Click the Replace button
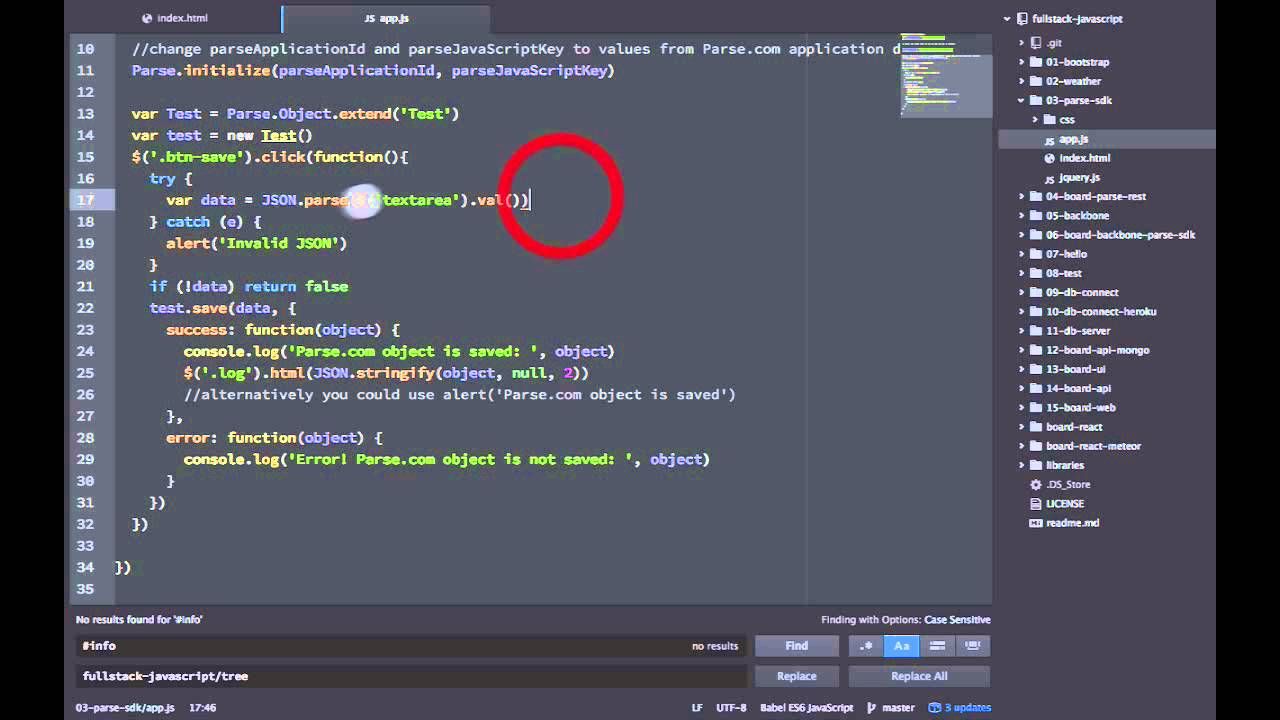1280x720 pixels. 797,676
